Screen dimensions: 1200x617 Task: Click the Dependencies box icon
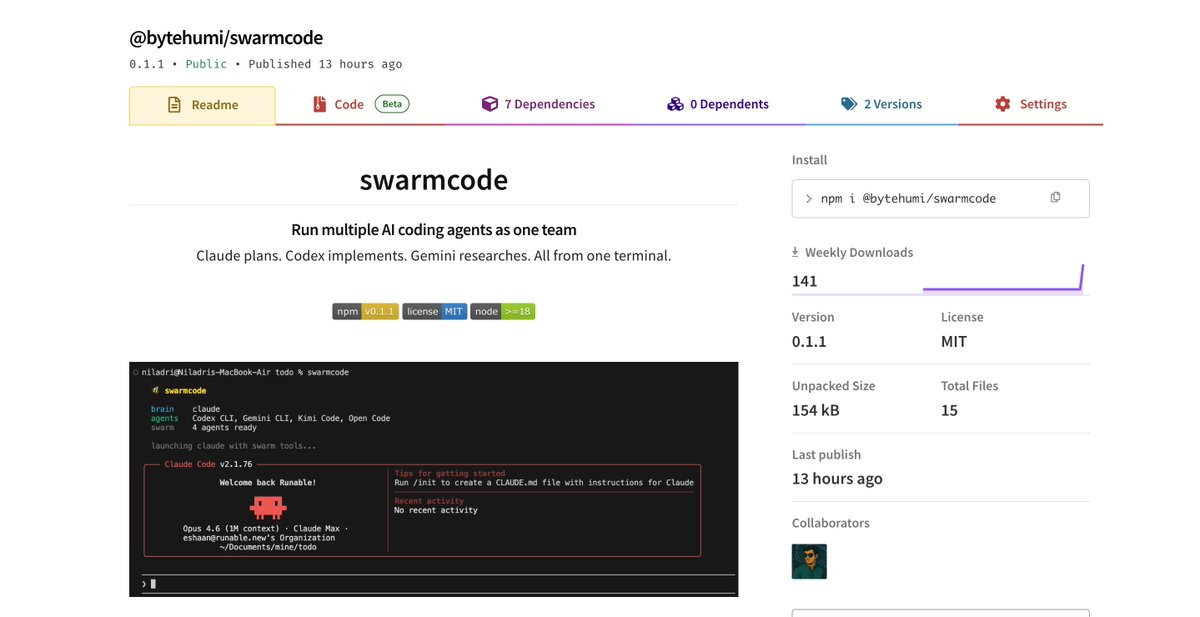489,104
